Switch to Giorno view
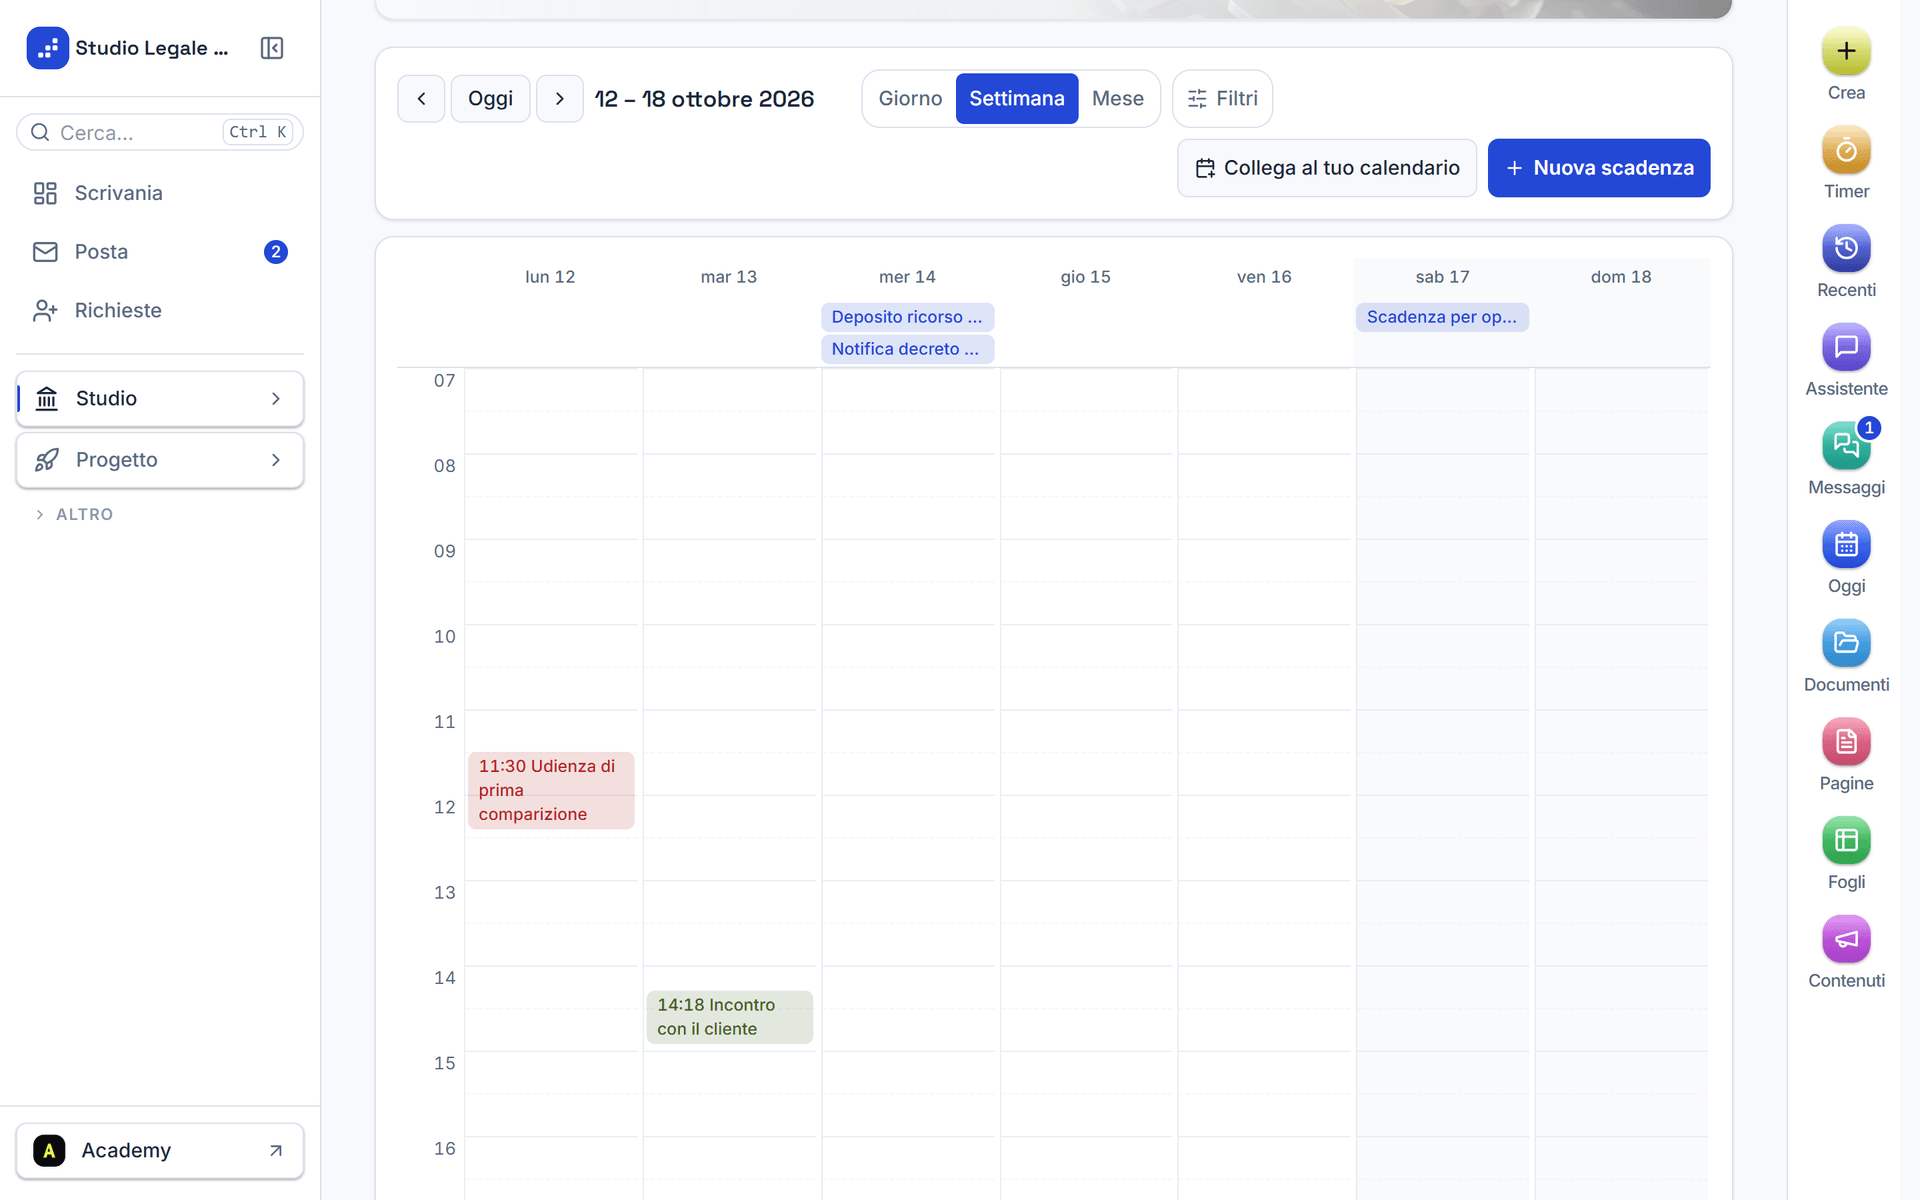This screenshot has height=1200, width=1920. click(x=910, y=98)
